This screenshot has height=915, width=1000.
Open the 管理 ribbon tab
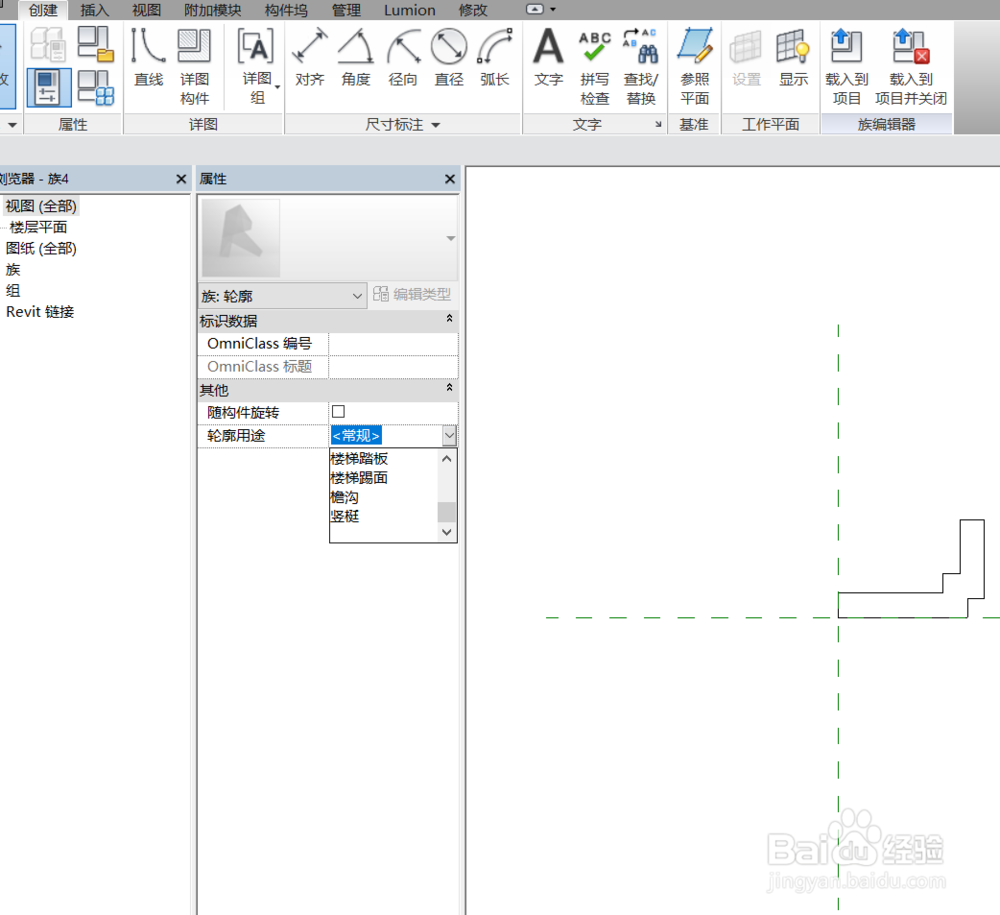tap(346, 10)
